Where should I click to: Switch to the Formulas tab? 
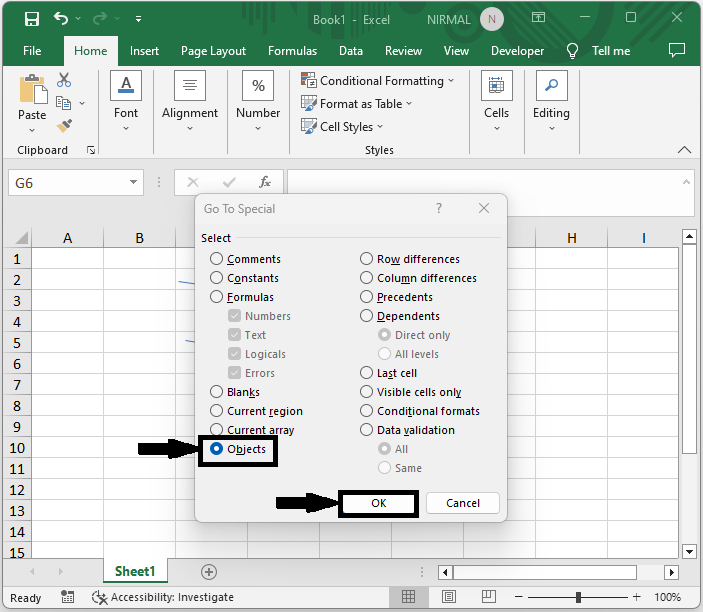(x=292, y=51)
